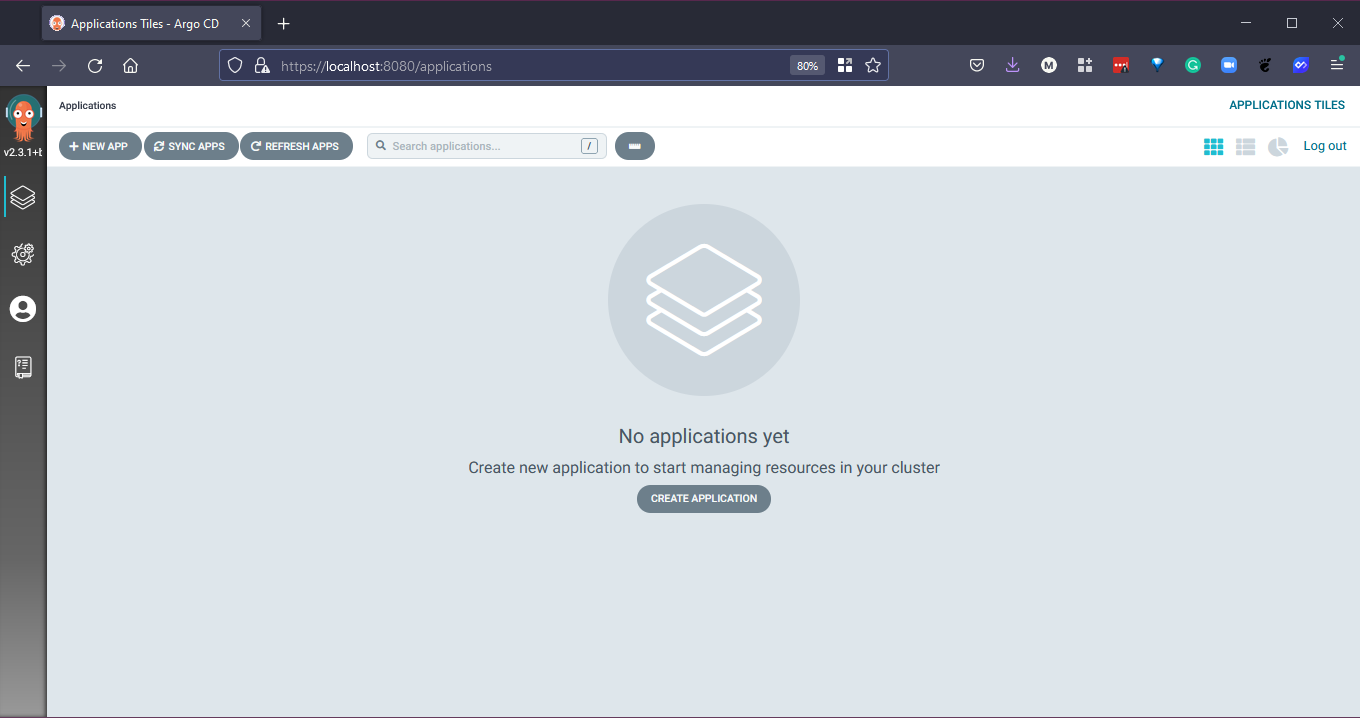Bookmark this page with the star icon
Viewport: 1360px width, 718px height.
pos(873,65)
